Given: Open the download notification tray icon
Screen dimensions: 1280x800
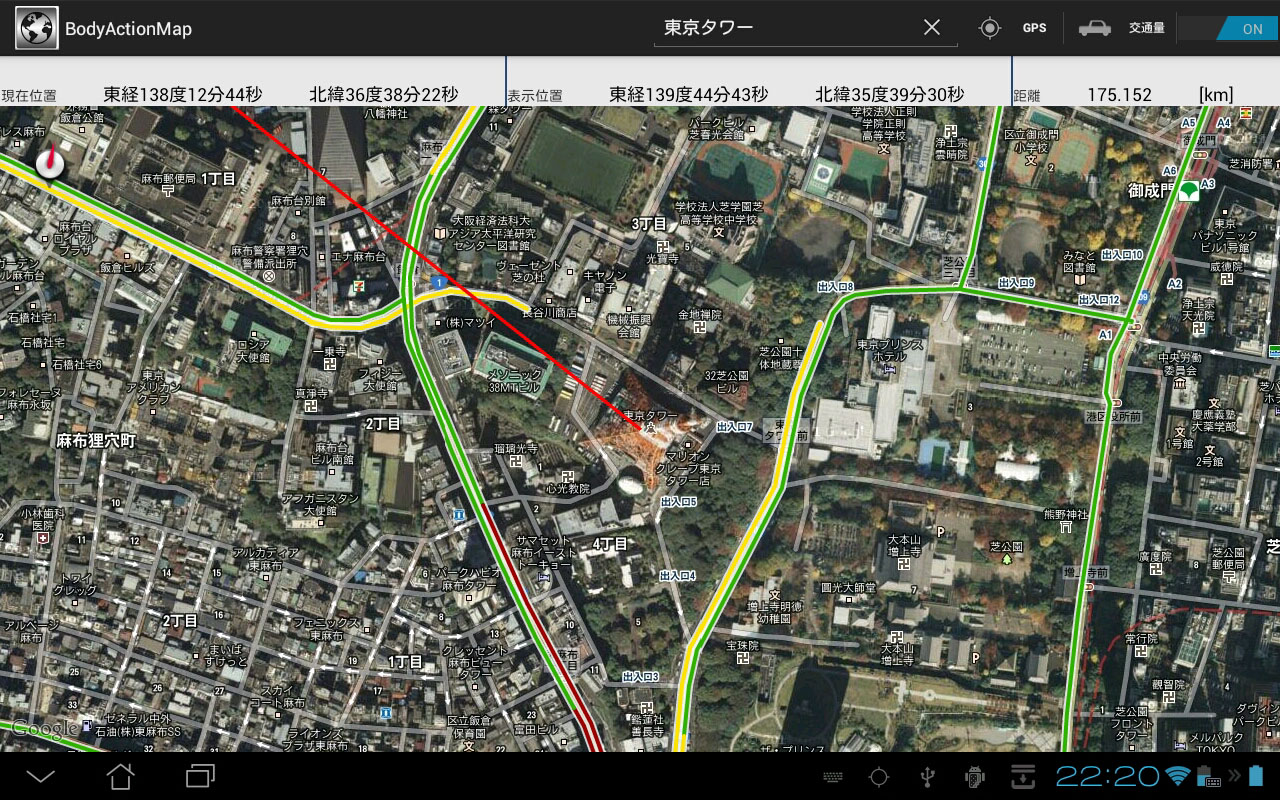Looking at the screenshot, I should pos(1022,776).
